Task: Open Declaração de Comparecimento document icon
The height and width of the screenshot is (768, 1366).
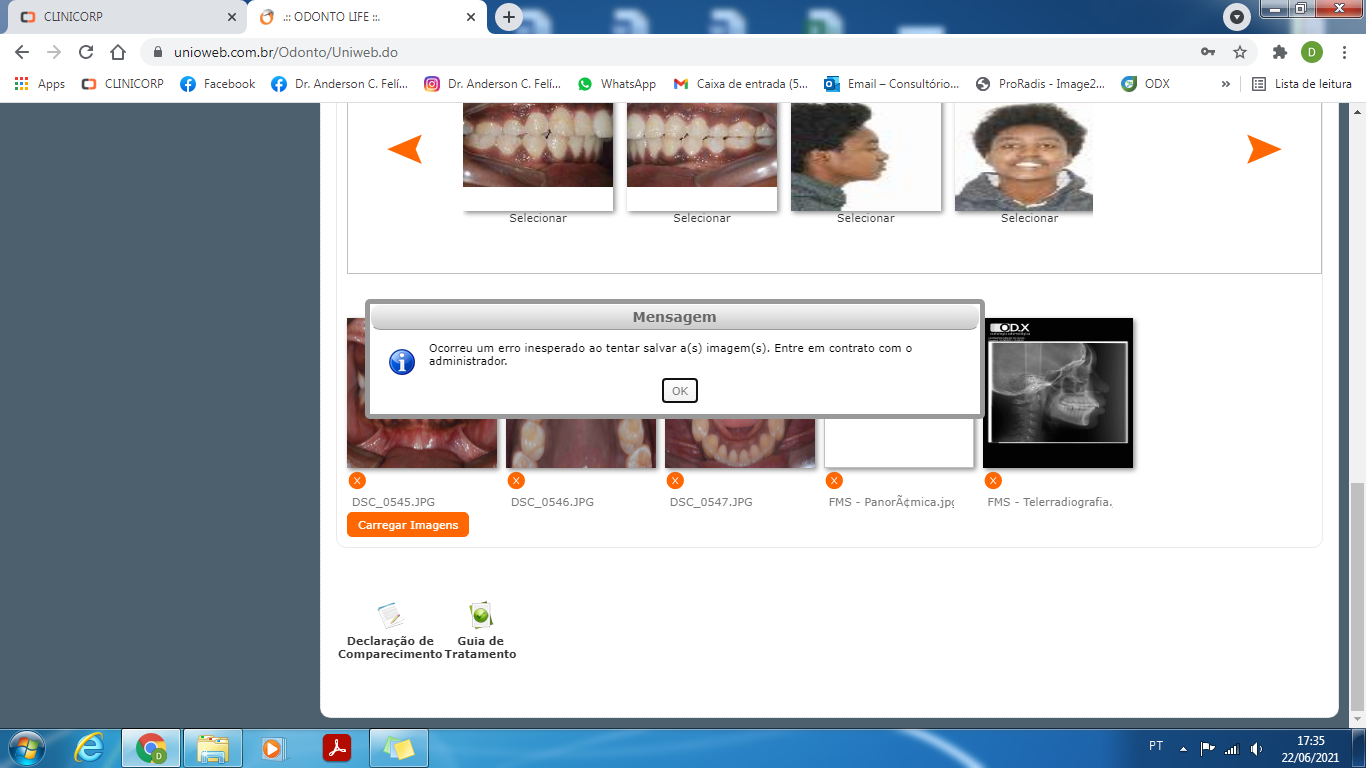Action: 390,615
